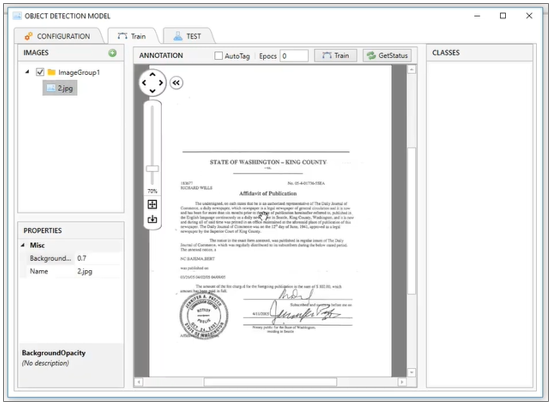Click the Affidavit of Publication heading

[268, 194]
